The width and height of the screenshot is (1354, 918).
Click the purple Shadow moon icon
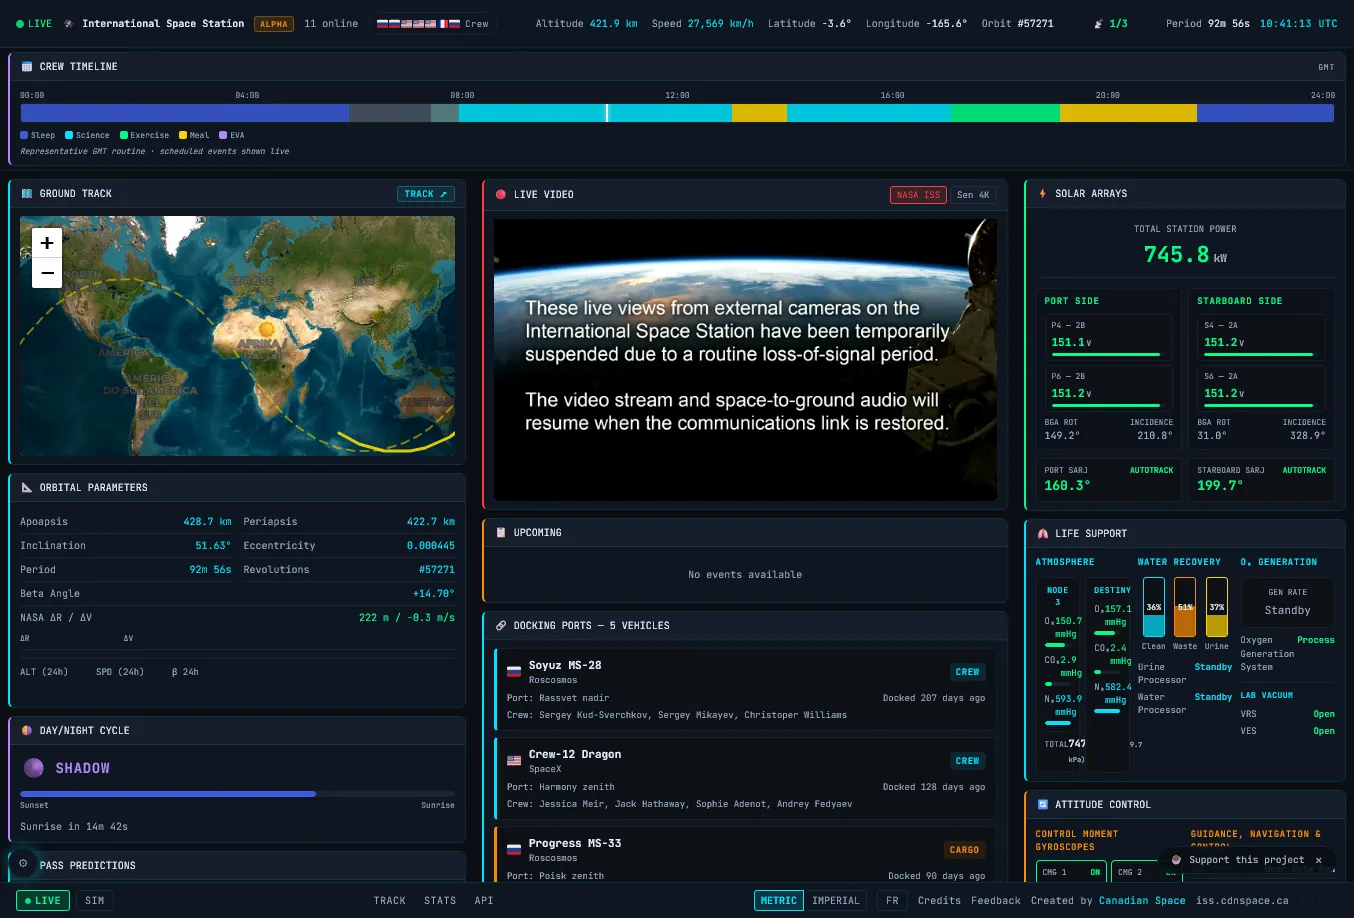[x=34, y=768]
